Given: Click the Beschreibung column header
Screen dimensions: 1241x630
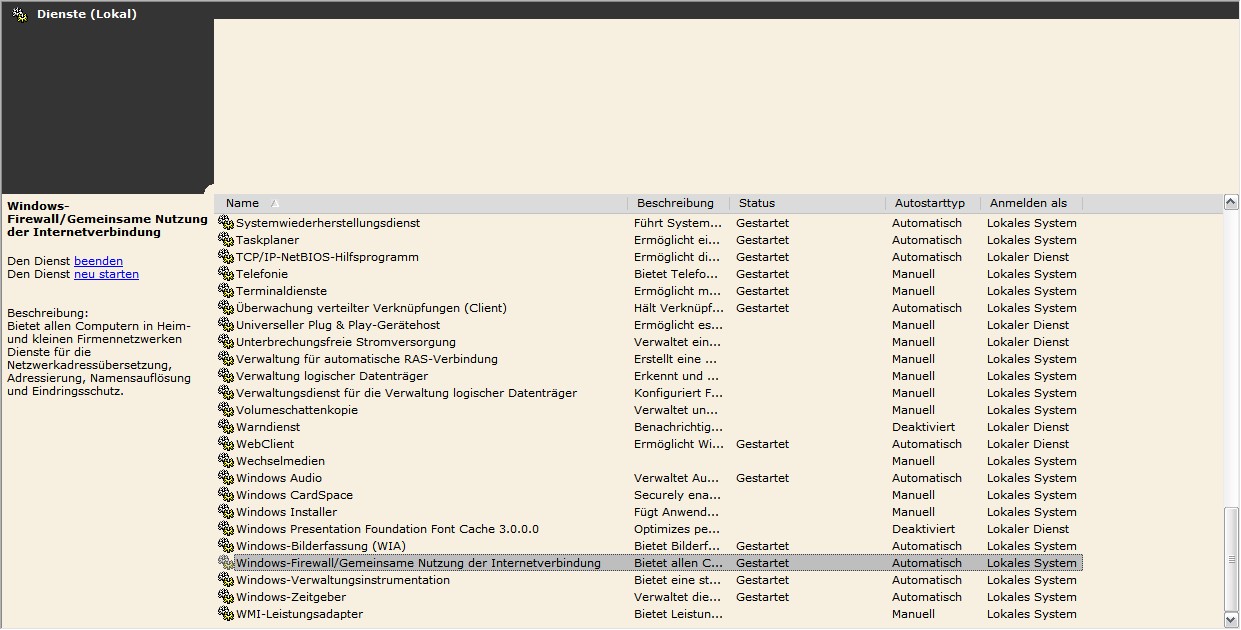Looking at the screenshot, I should [x=675, y=203].
